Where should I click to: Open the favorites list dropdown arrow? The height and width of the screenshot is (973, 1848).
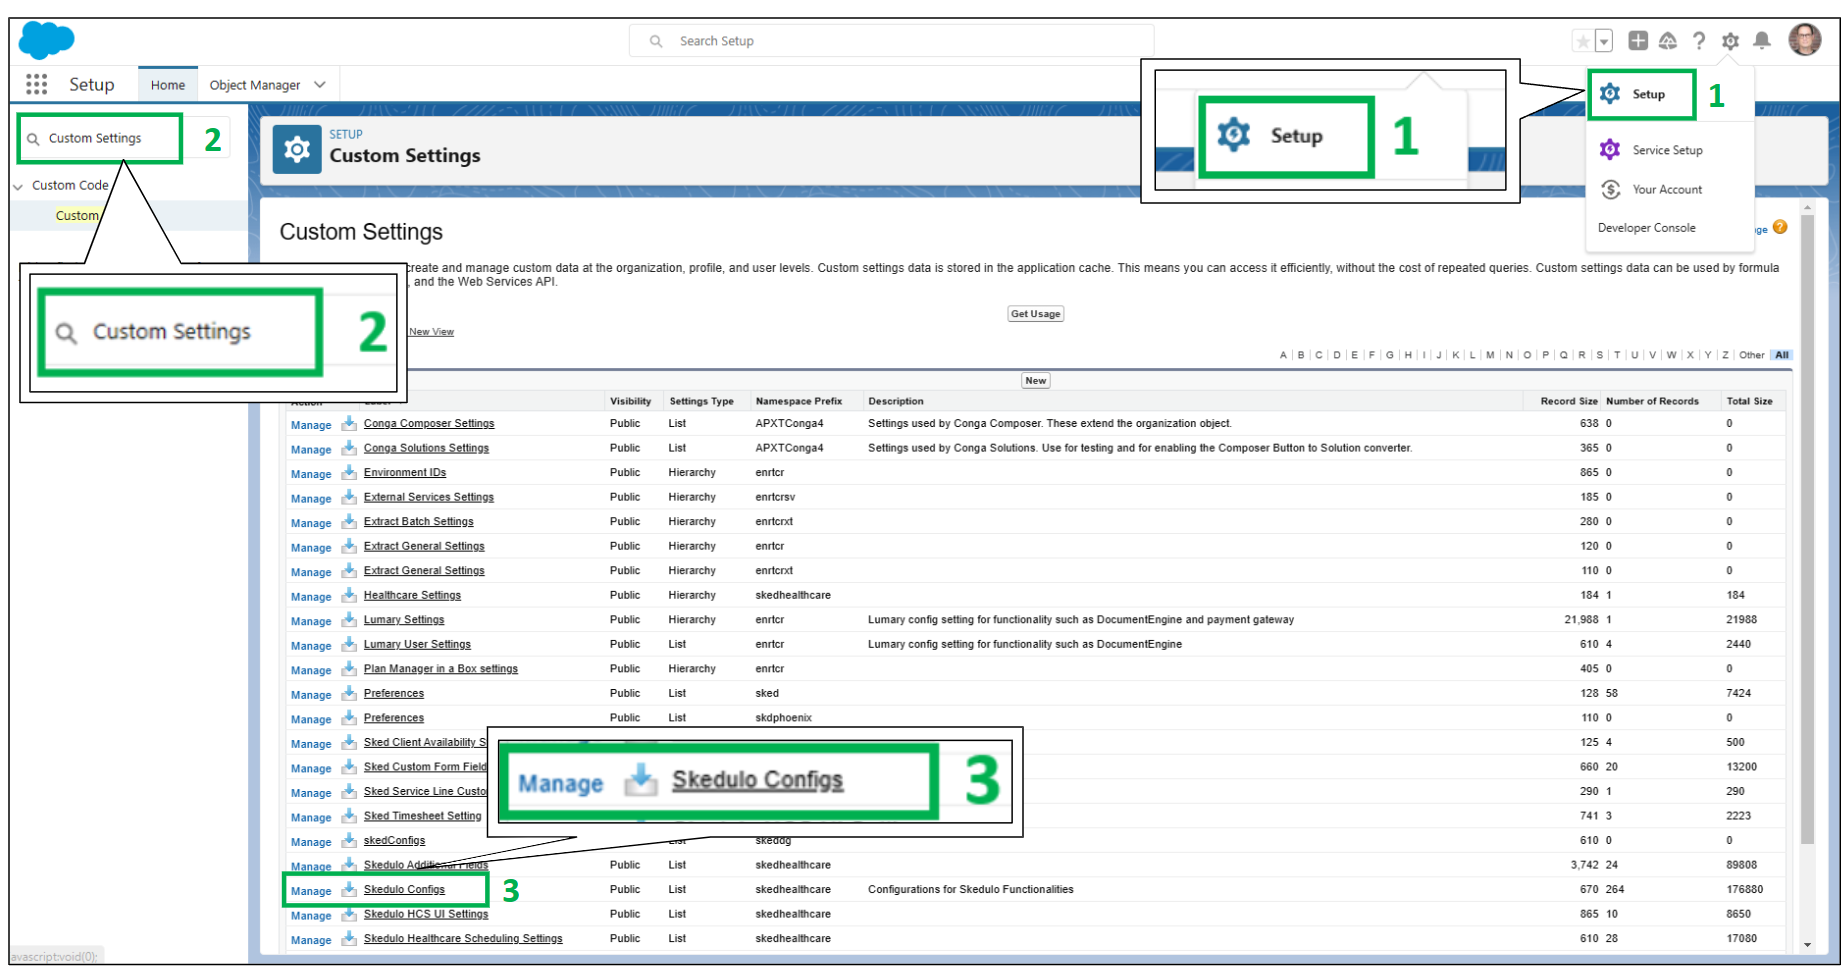pyautogui.click(x=1604, y=41)
